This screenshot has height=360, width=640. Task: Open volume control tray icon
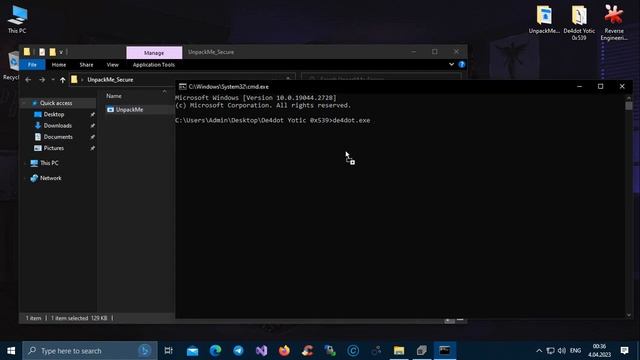click(562, 351)
